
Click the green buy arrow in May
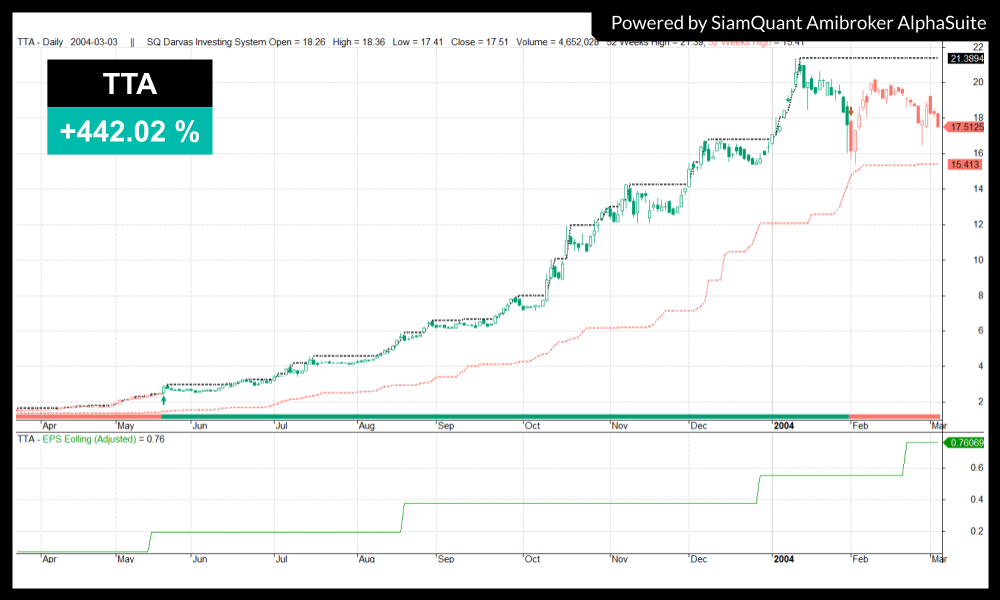(164, 400)
